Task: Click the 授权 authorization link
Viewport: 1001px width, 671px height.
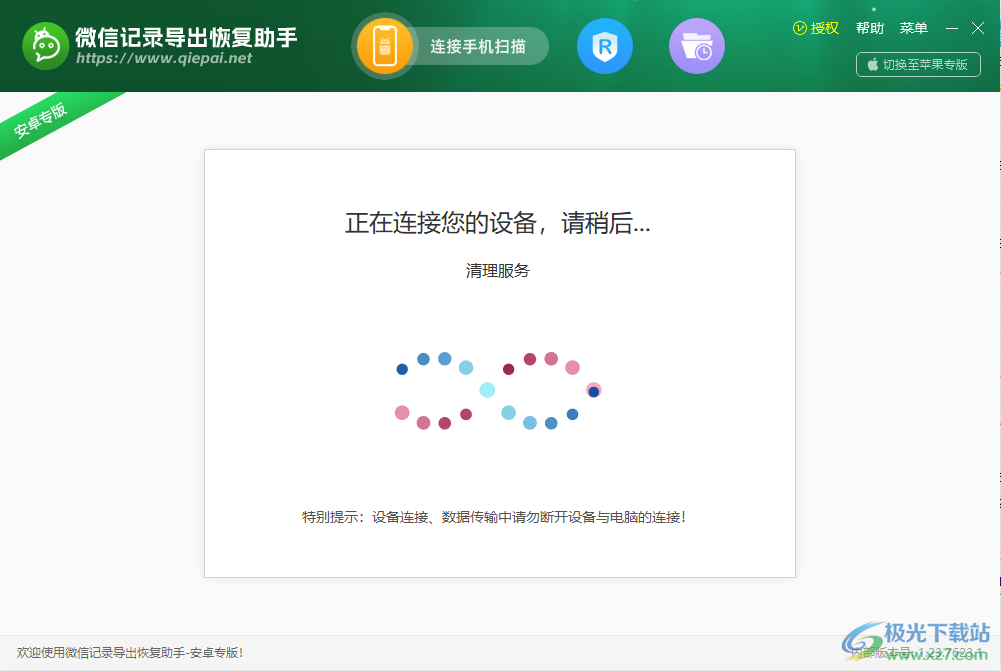Action: point(815,28)
